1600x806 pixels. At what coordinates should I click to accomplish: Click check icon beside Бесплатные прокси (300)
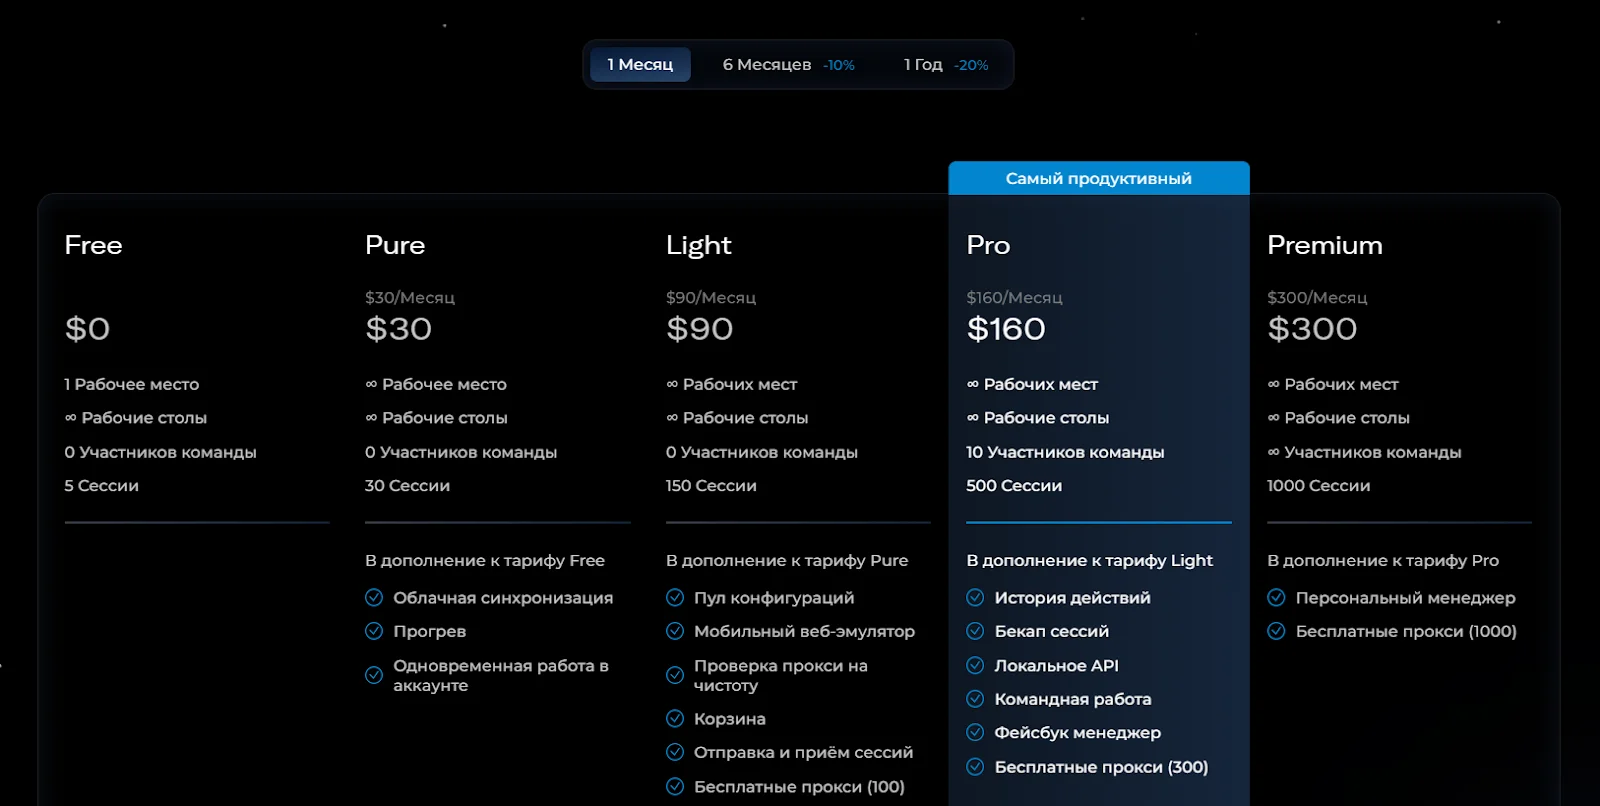pos(975,767)
